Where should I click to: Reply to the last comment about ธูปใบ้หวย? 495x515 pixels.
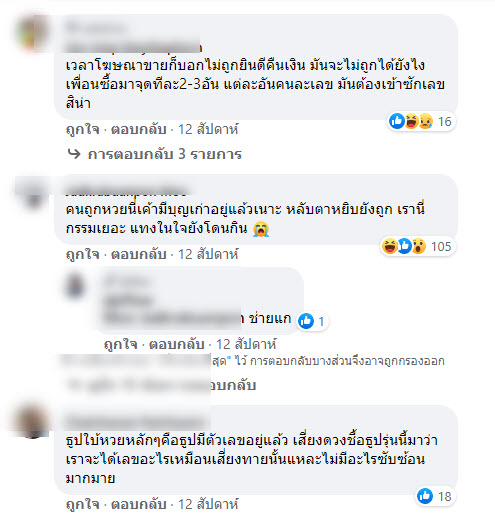[x=138, y=504]
